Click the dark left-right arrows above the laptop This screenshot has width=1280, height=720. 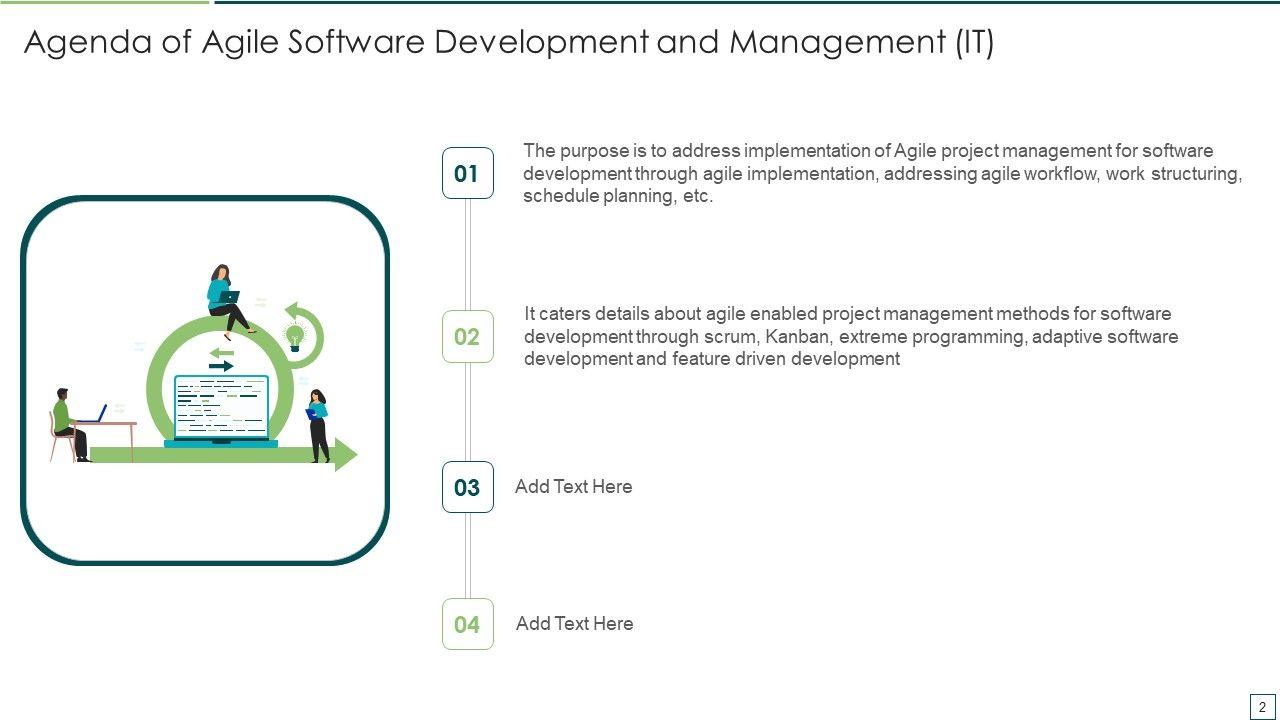tap(221, 359)
